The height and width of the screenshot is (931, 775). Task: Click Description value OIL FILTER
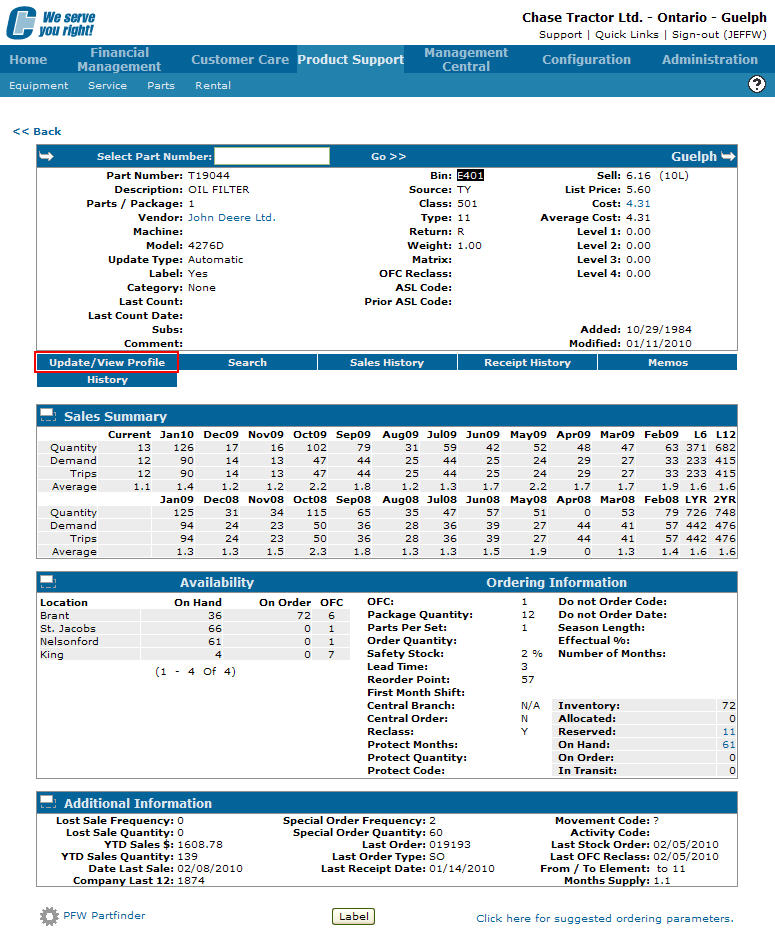point(219,189)
